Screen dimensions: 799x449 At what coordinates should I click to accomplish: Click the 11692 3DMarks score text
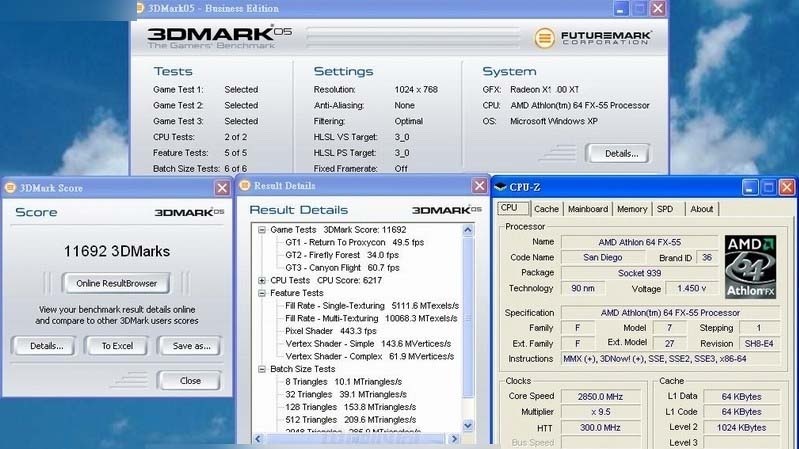(x=117, y=251)
